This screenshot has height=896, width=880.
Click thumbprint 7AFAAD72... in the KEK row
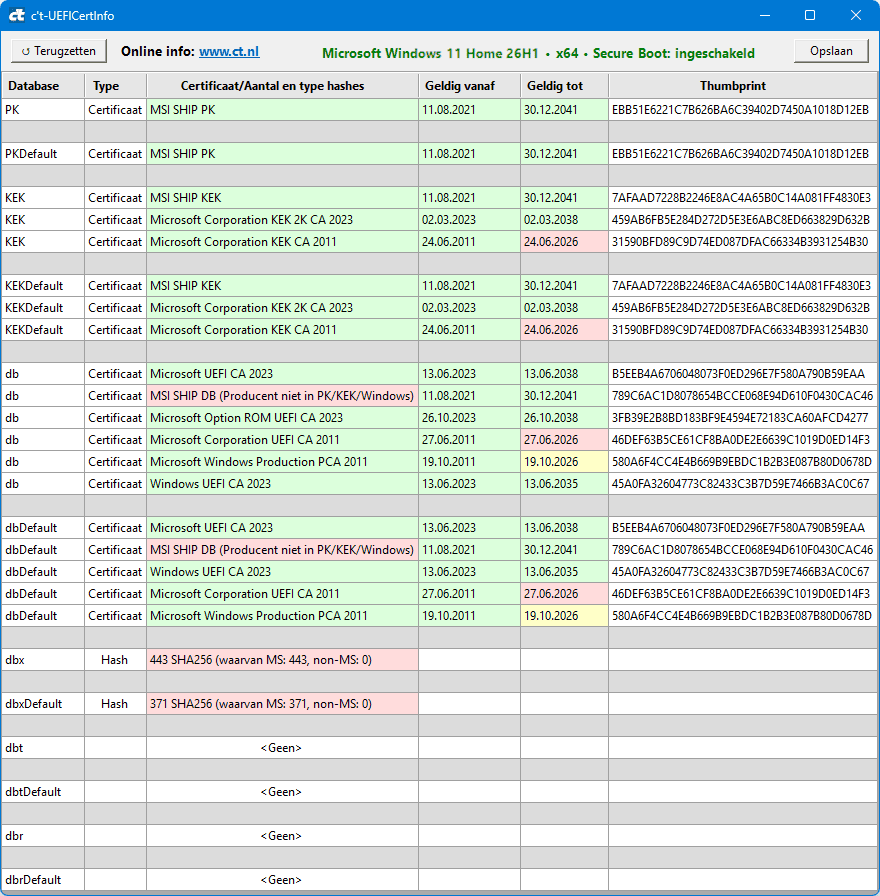(x=743, y=198)
